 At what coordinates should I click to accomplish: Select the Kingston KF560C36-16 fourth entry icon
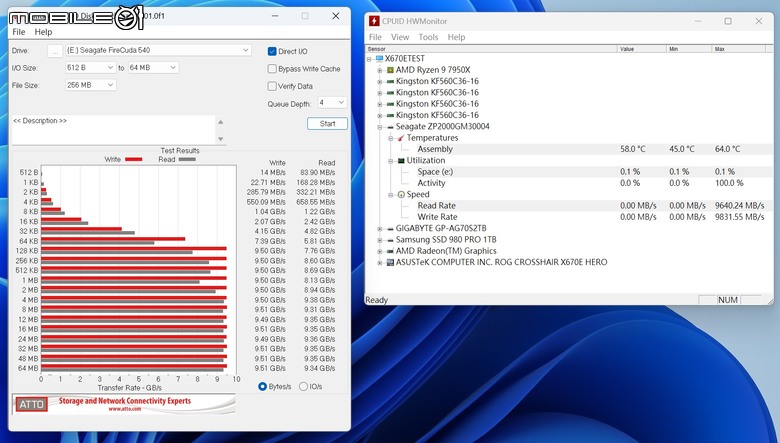click(x=390, y=116)
